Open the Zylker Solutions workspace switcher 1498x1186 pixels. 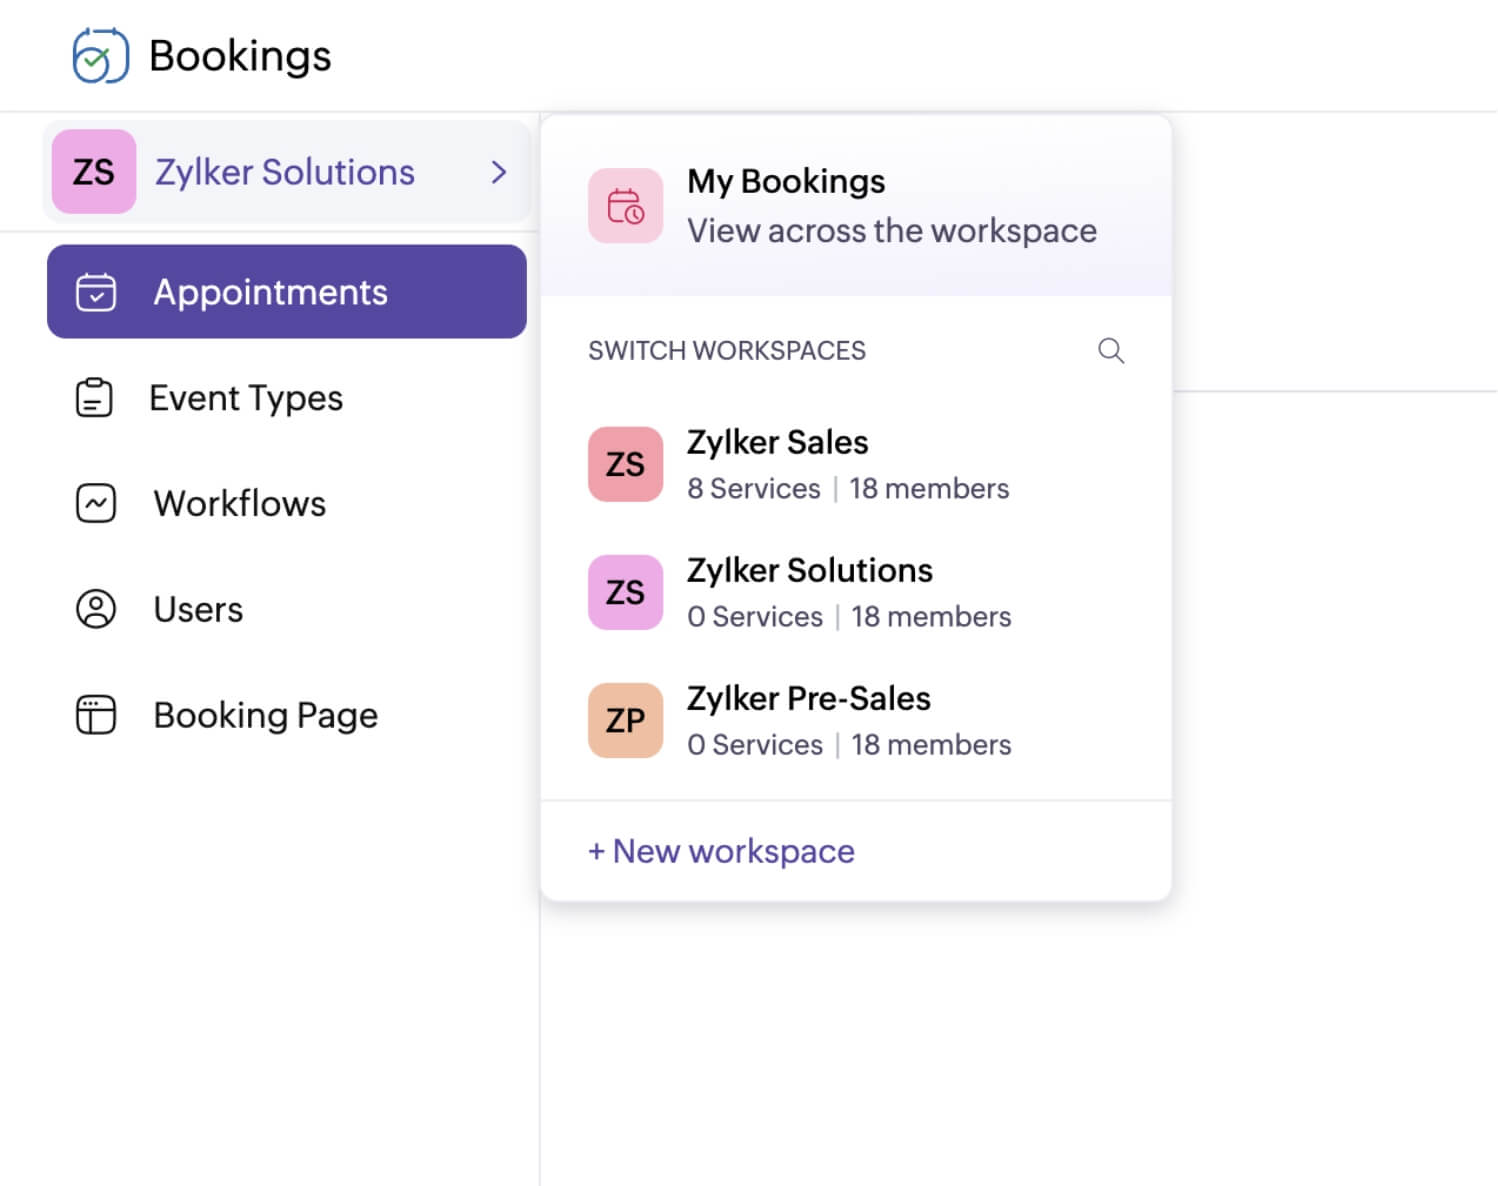[x=285, y=172]
